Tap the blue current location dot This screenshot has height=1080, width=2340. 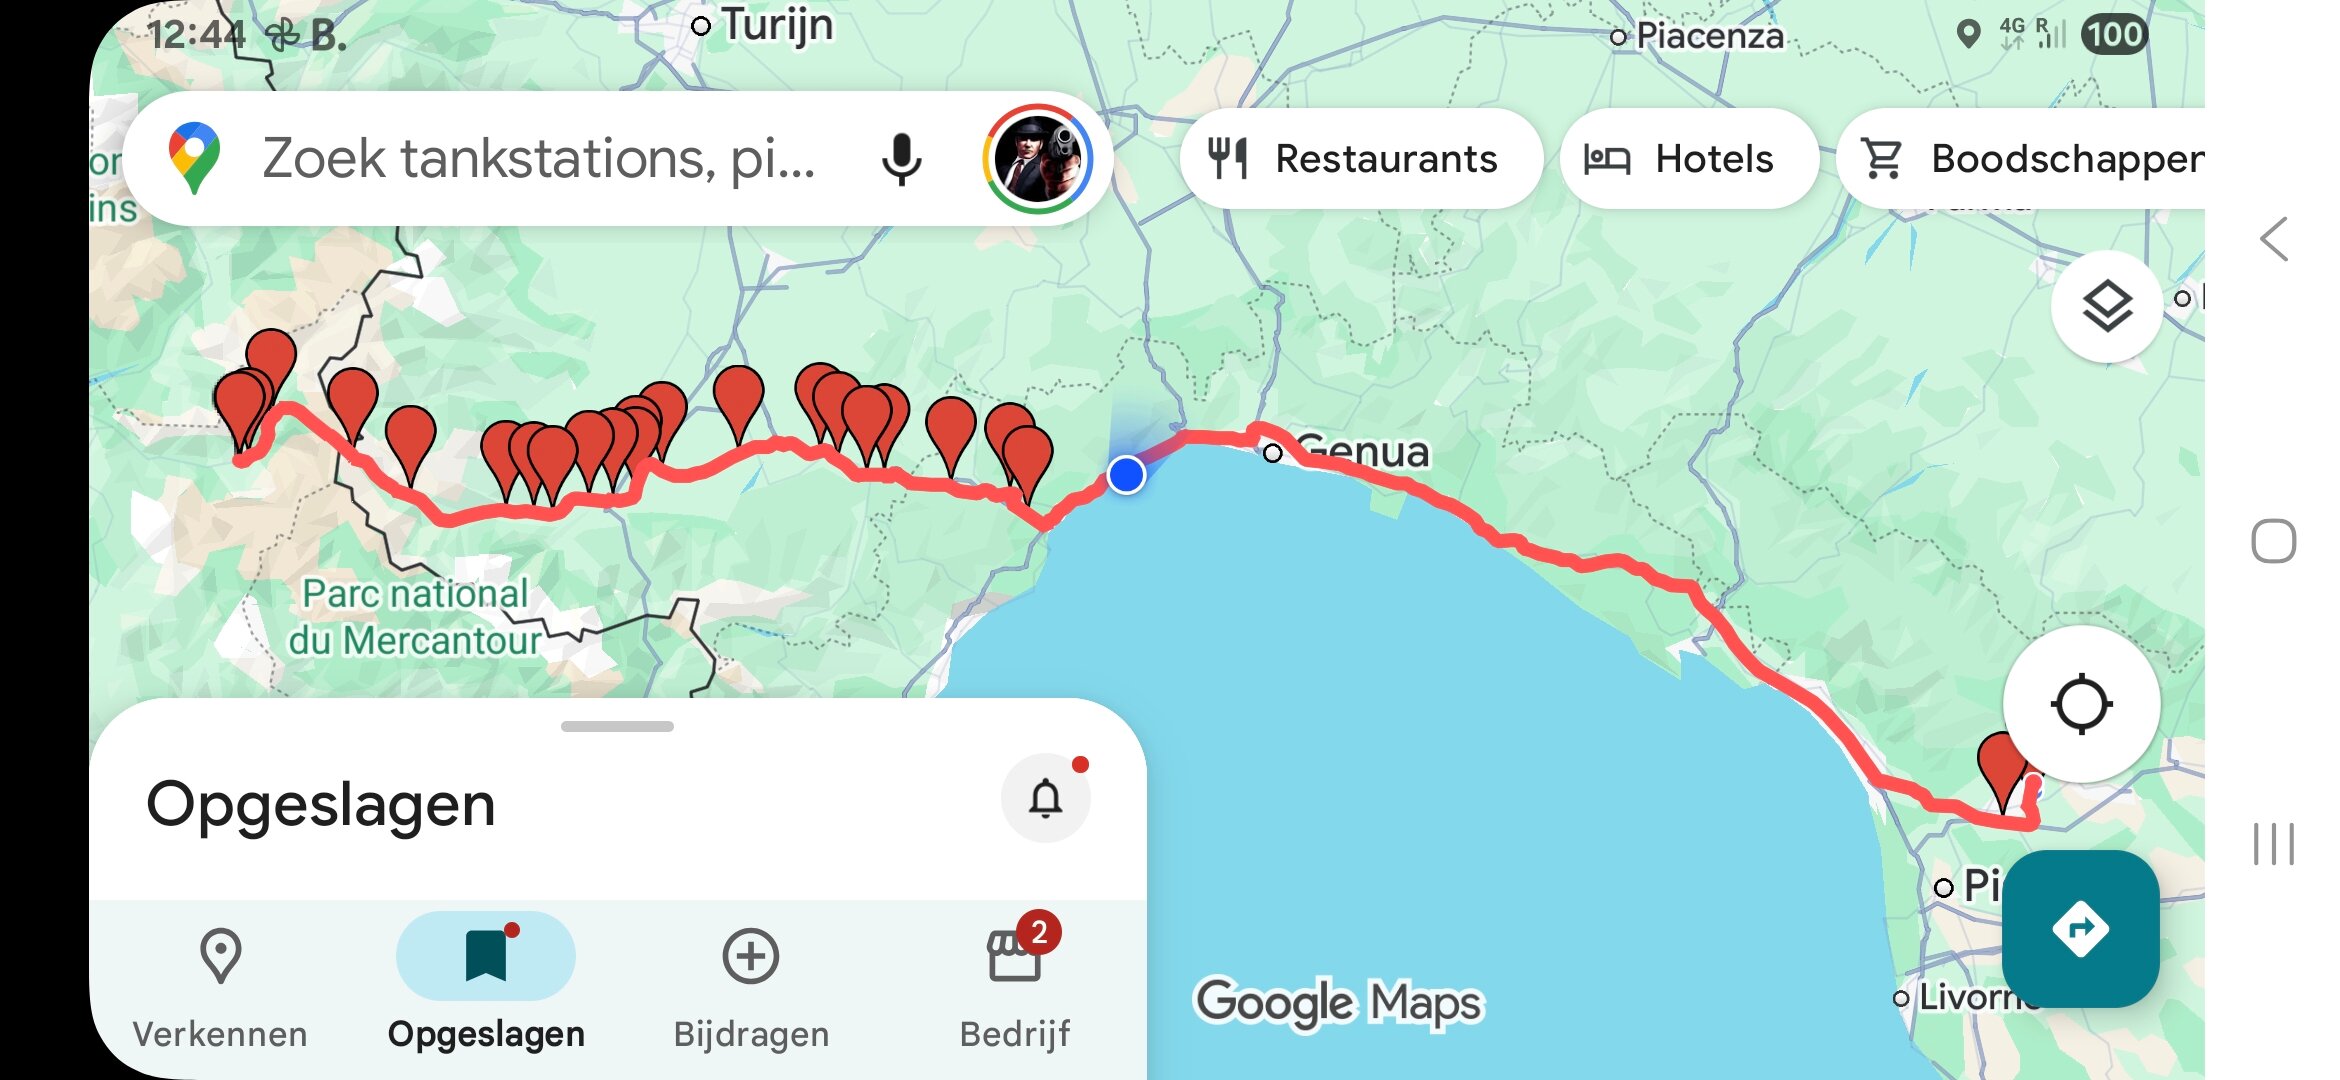point(1127,475)
